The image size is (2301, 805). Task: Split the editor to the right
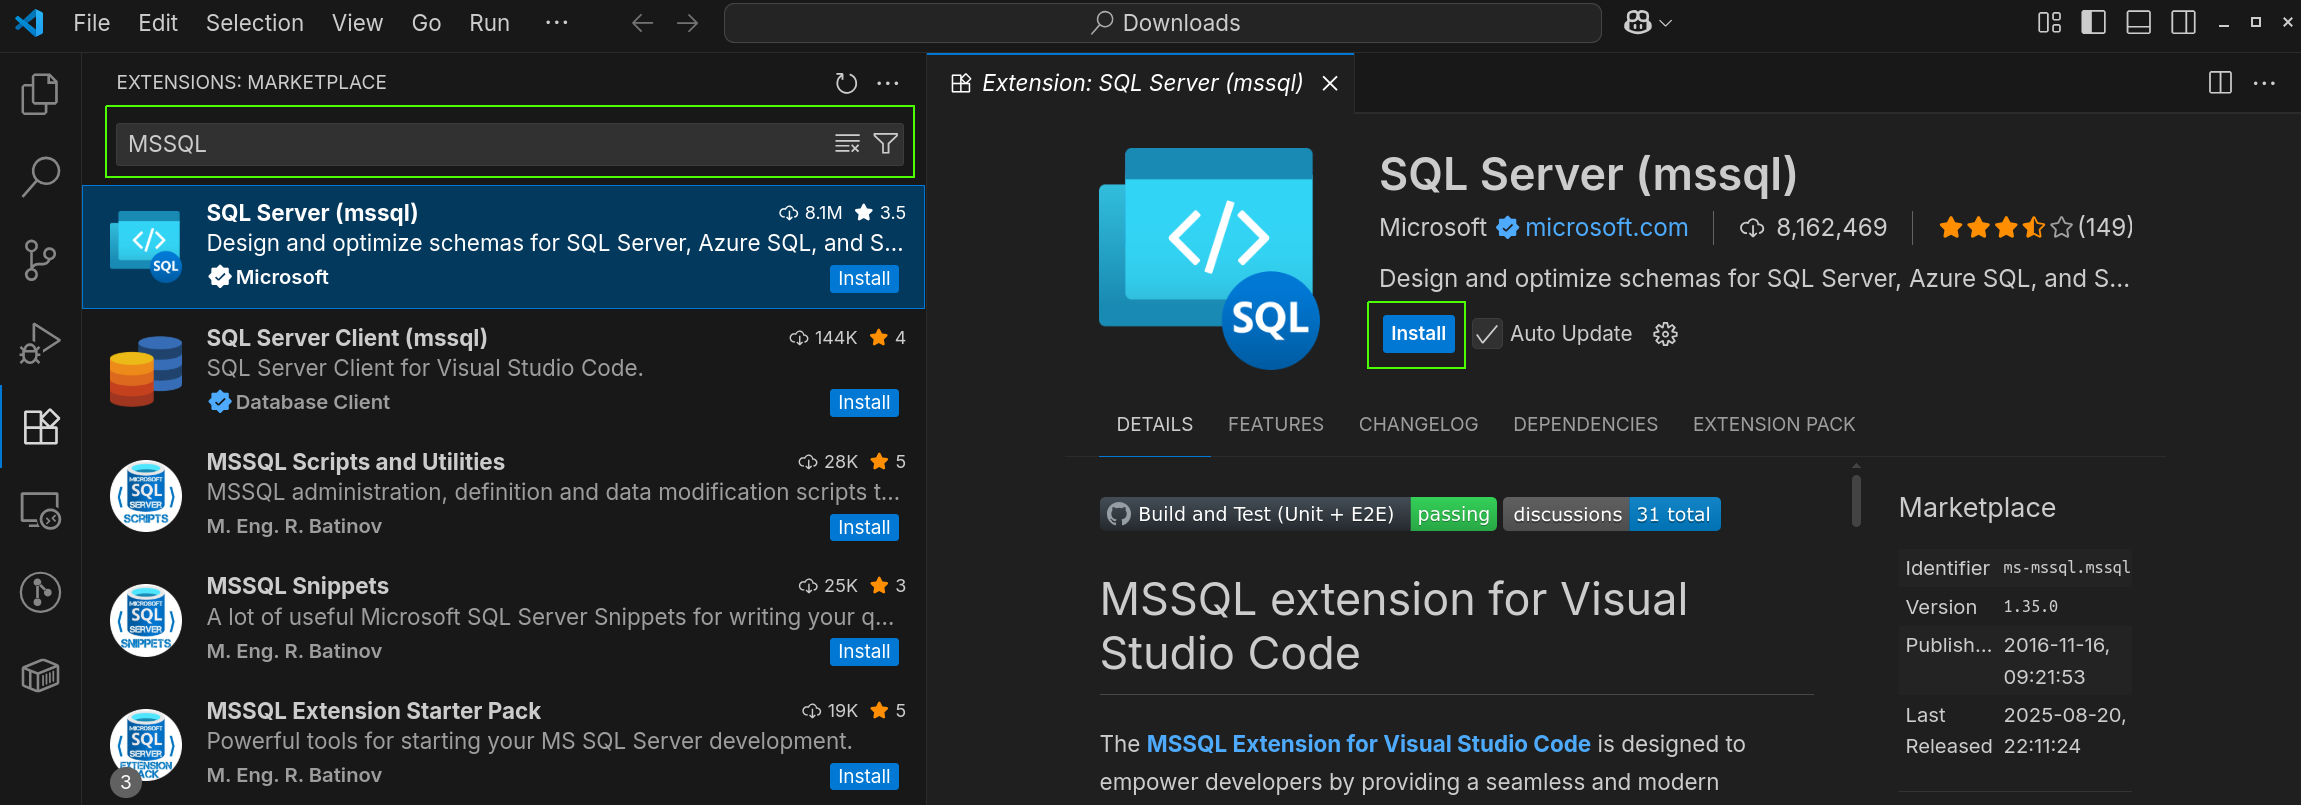pos(2220,83)
